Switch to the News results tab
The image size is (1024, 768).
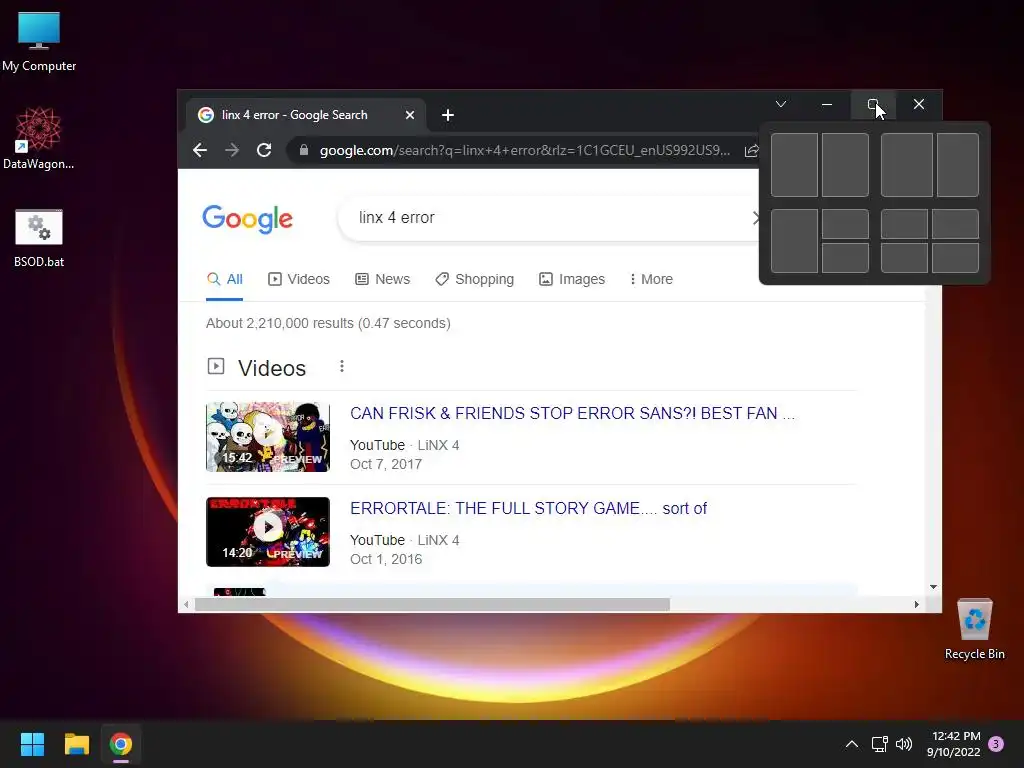(382, 280)
